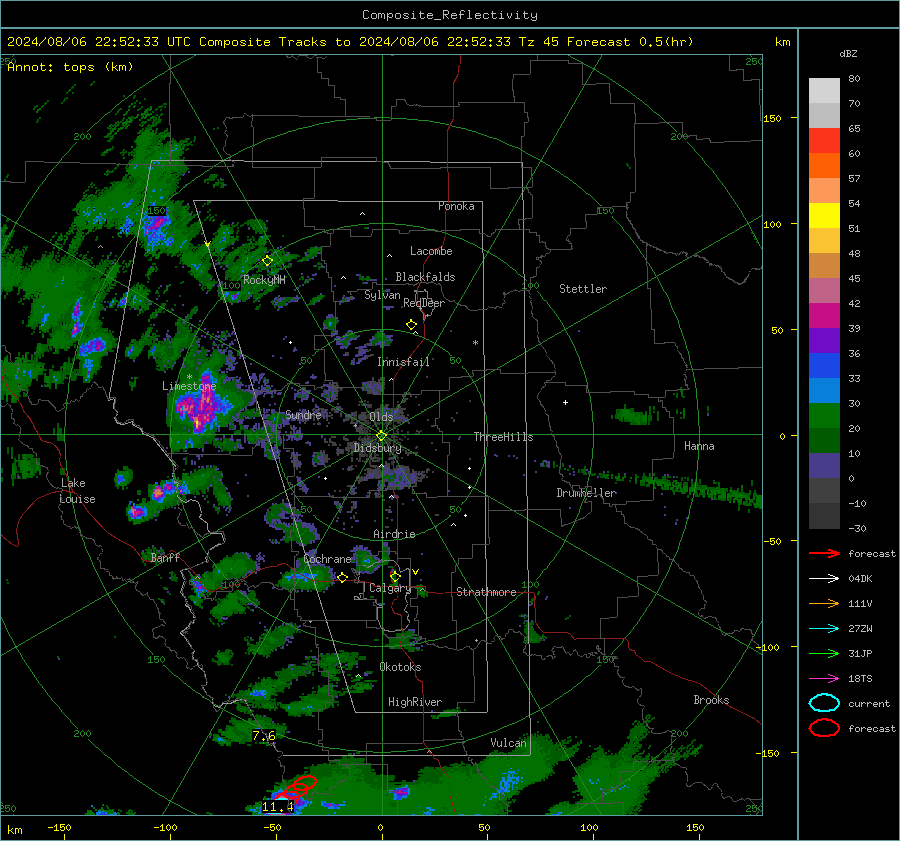The width and height of the screenshot is (900, 841).
Task: Click the RedDeer city label
Action: [424, 303]
